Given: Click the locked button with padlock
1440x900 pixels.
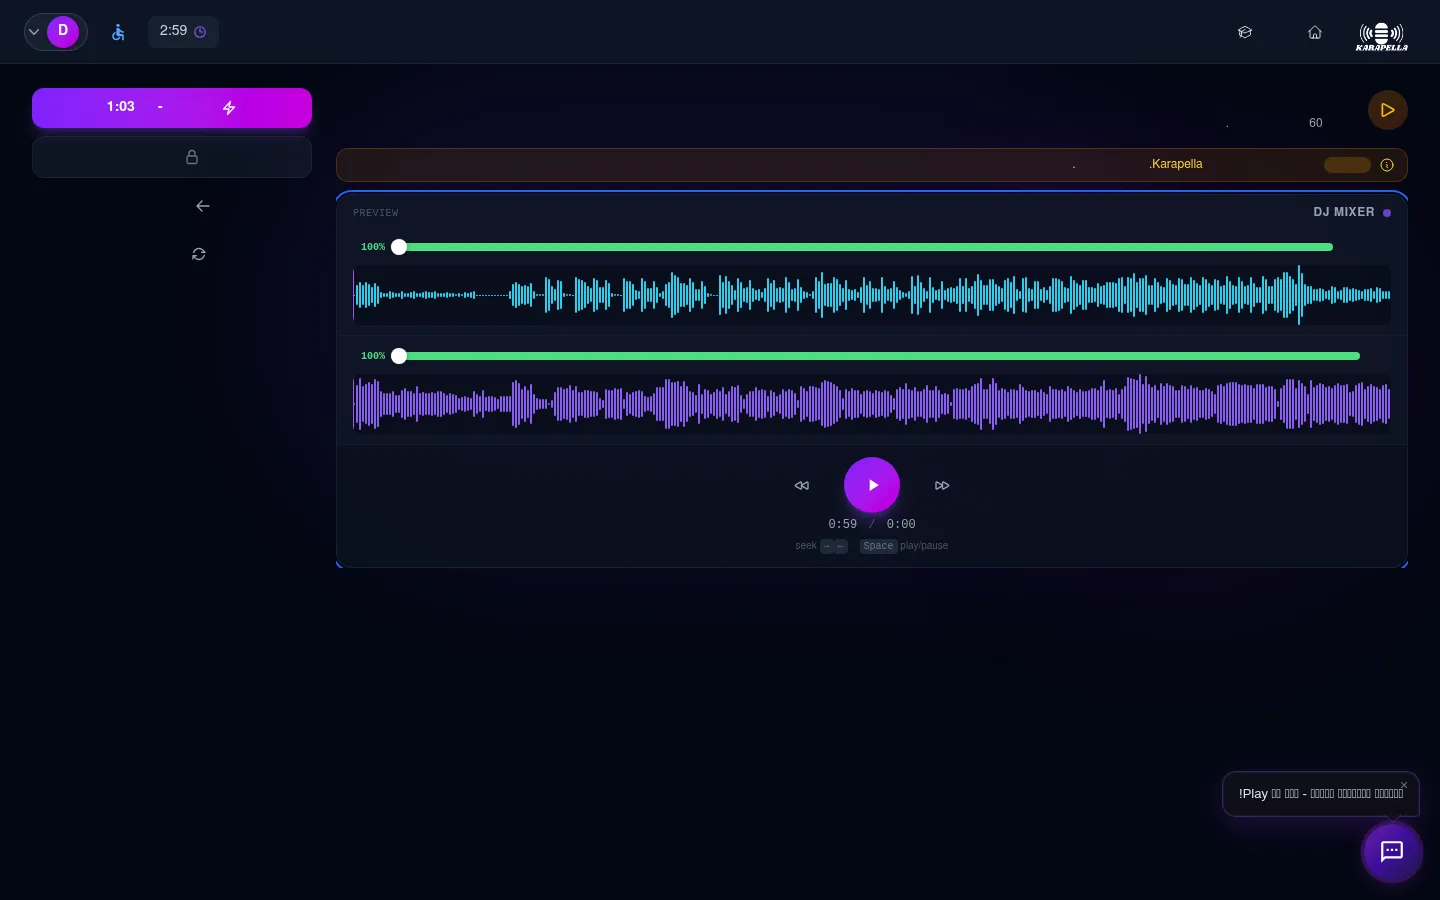Looking at the screenshot, I should 172,157.
